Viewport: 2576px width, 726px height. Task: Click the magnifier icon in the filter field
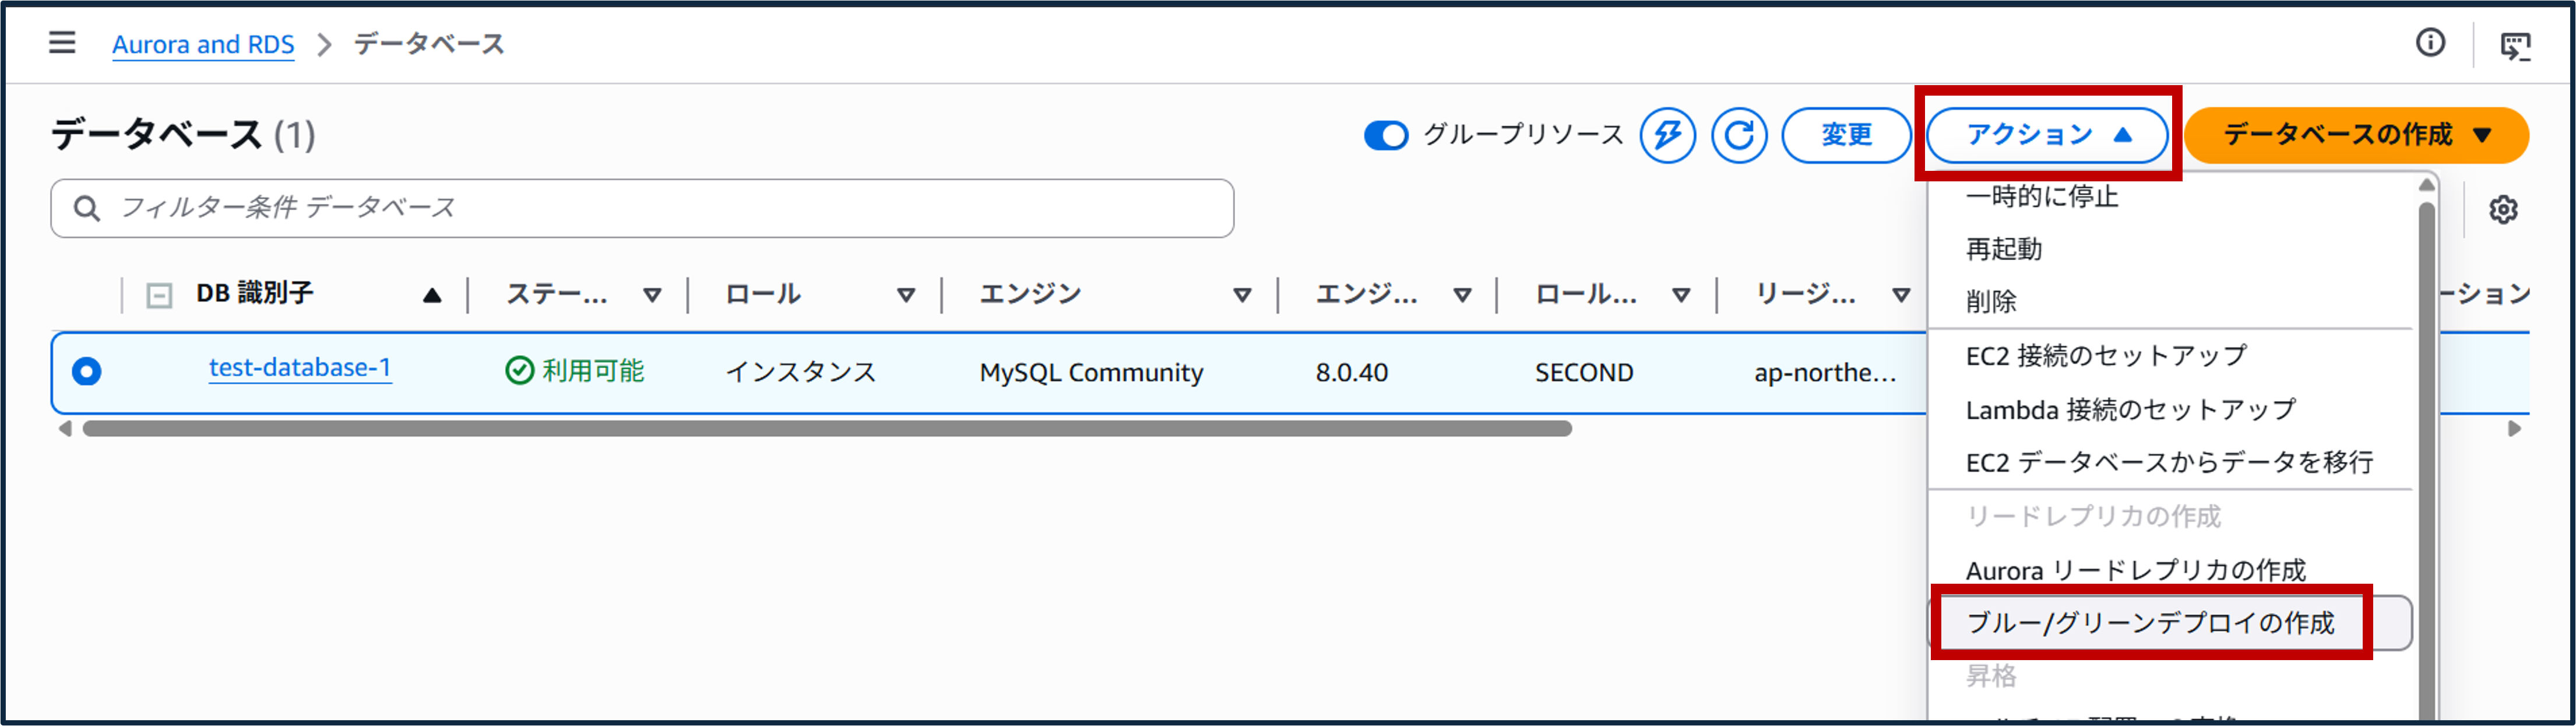[86, 208]
